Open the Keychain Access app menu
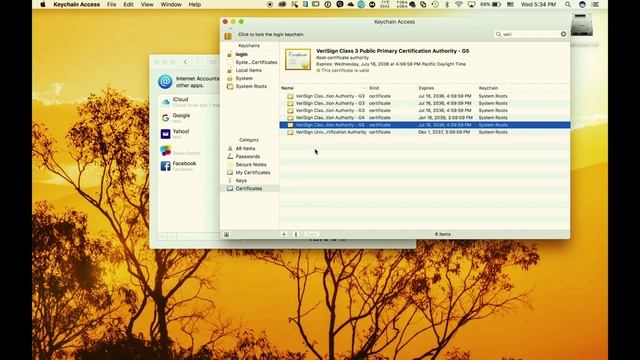The image size is (640, 360). [77, 4]
